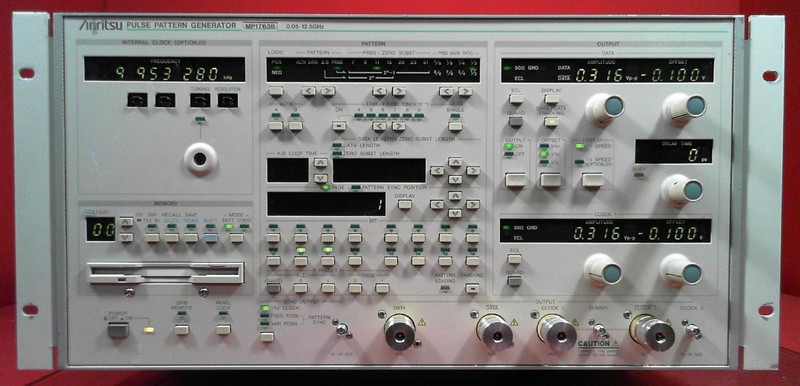The height and width of the screenshot is (386, 800).
Task: Click the TUNING button under frequency display
Action: click(200, 100)
